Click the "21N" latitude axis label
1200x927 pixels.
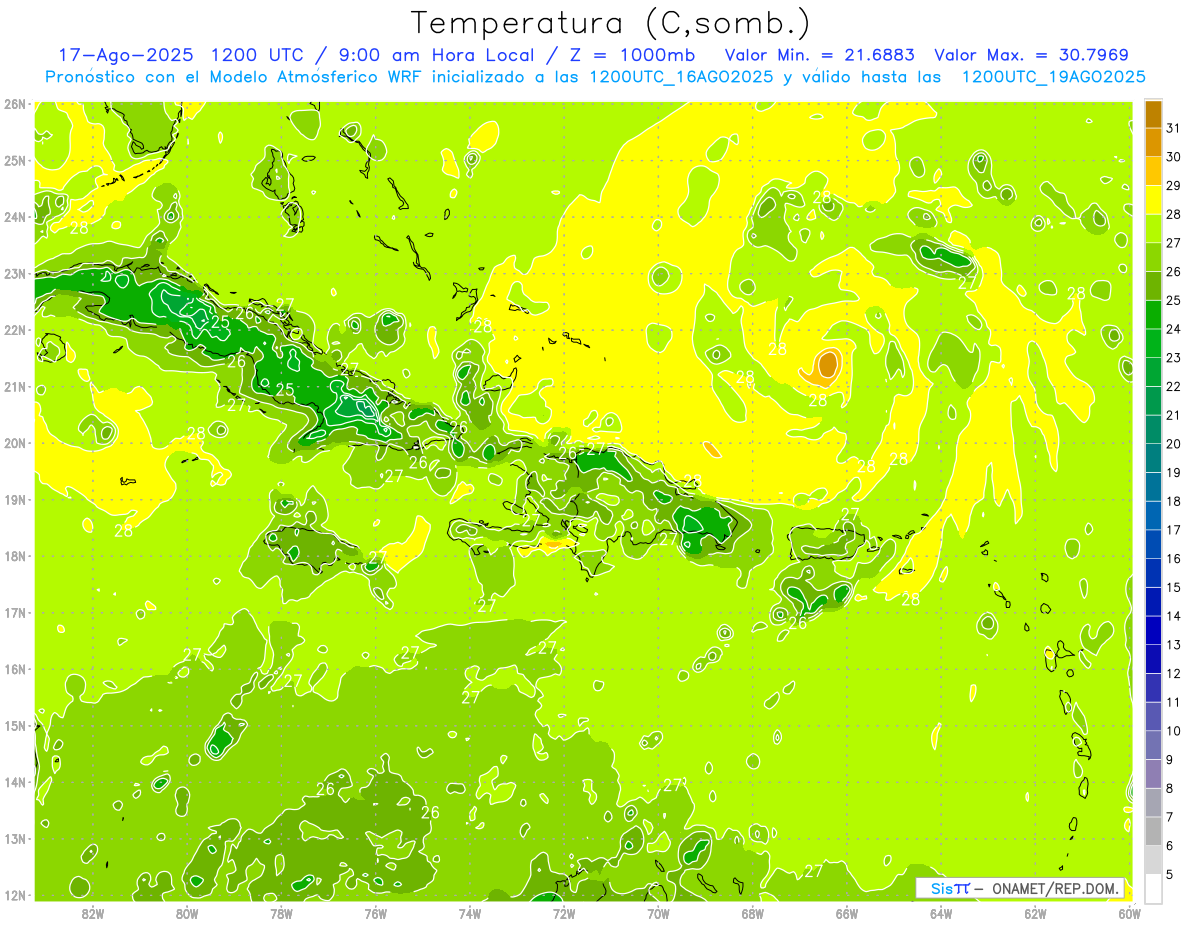14,387
